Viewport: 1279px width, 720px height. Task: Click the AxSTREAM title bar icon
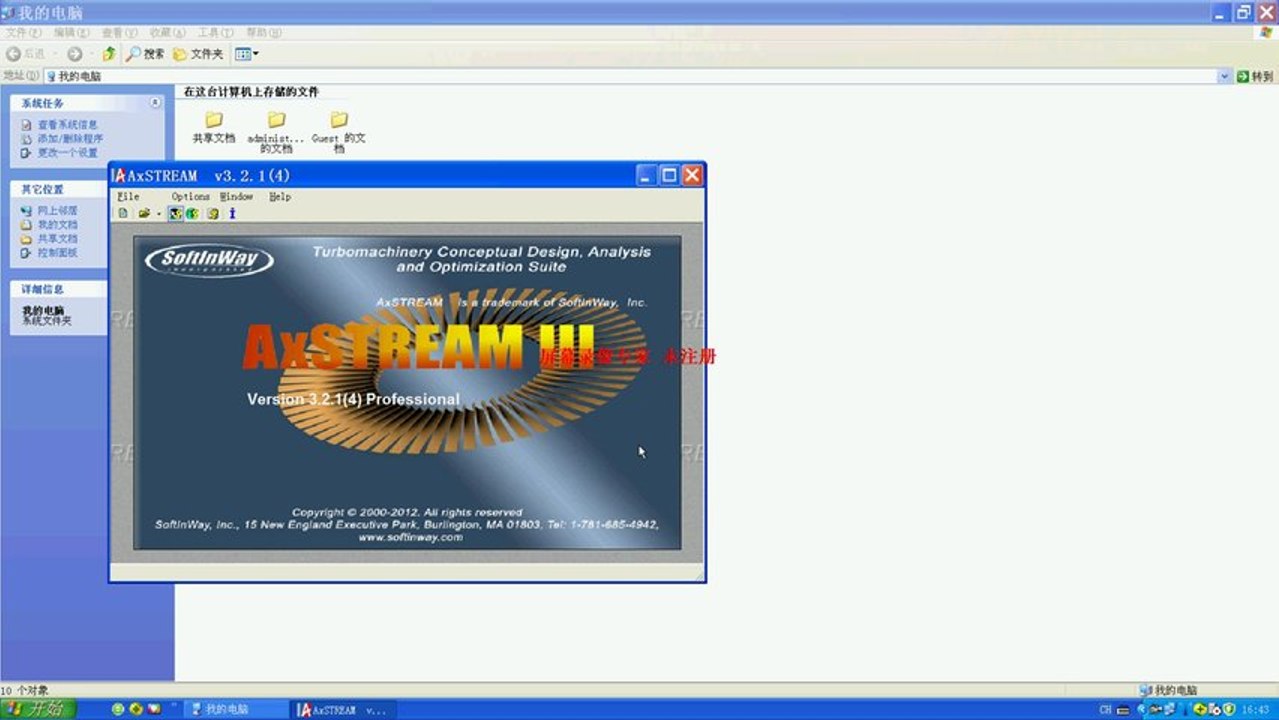(119, 176)
